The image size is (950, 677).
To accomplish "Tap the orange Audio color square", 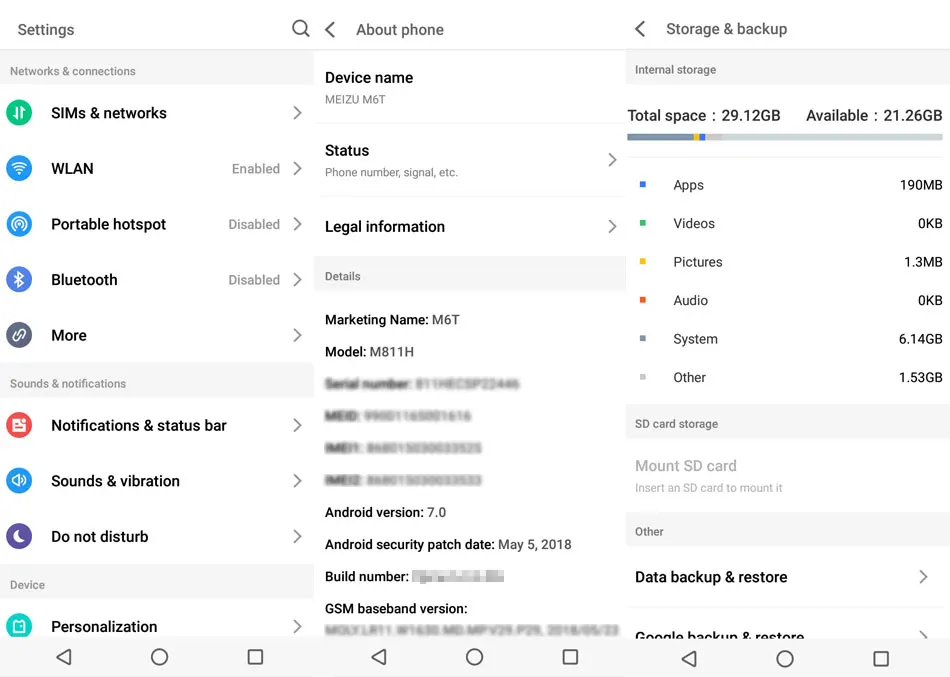I will (x=643, y=300).
